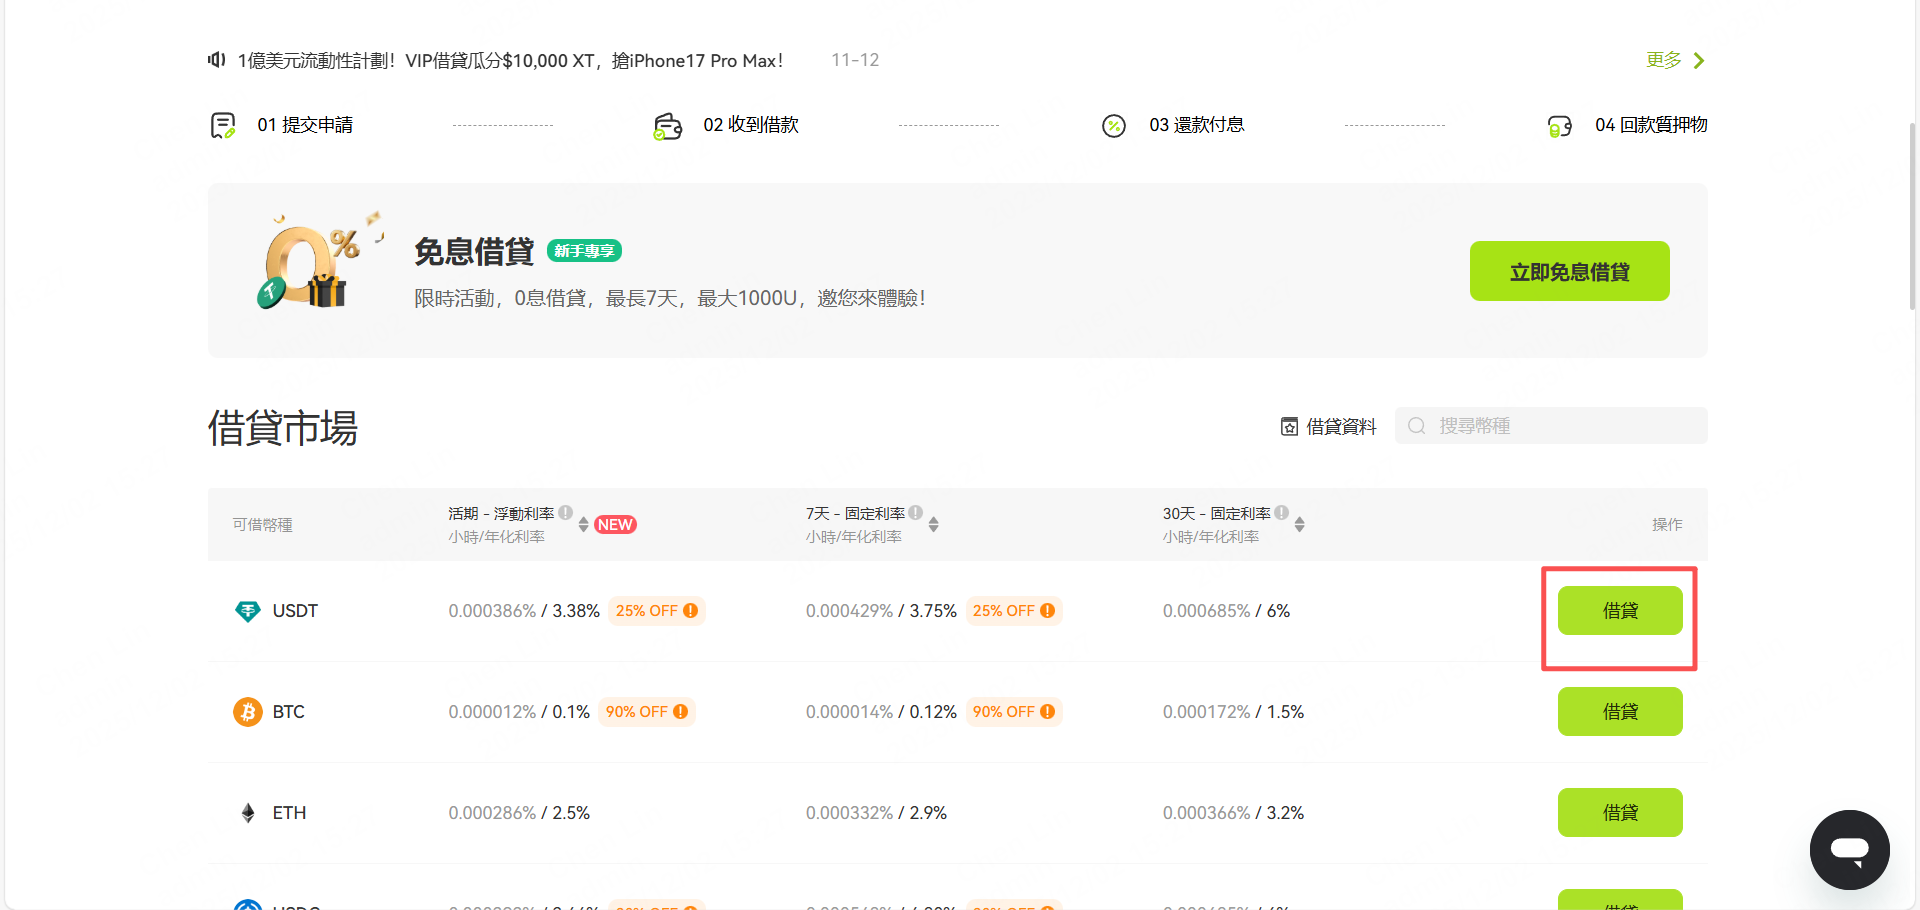Screen dimensions: 1920x910
Task: Click the ETH coin icon
Action: pyautogui.click(x=247, y=812)
